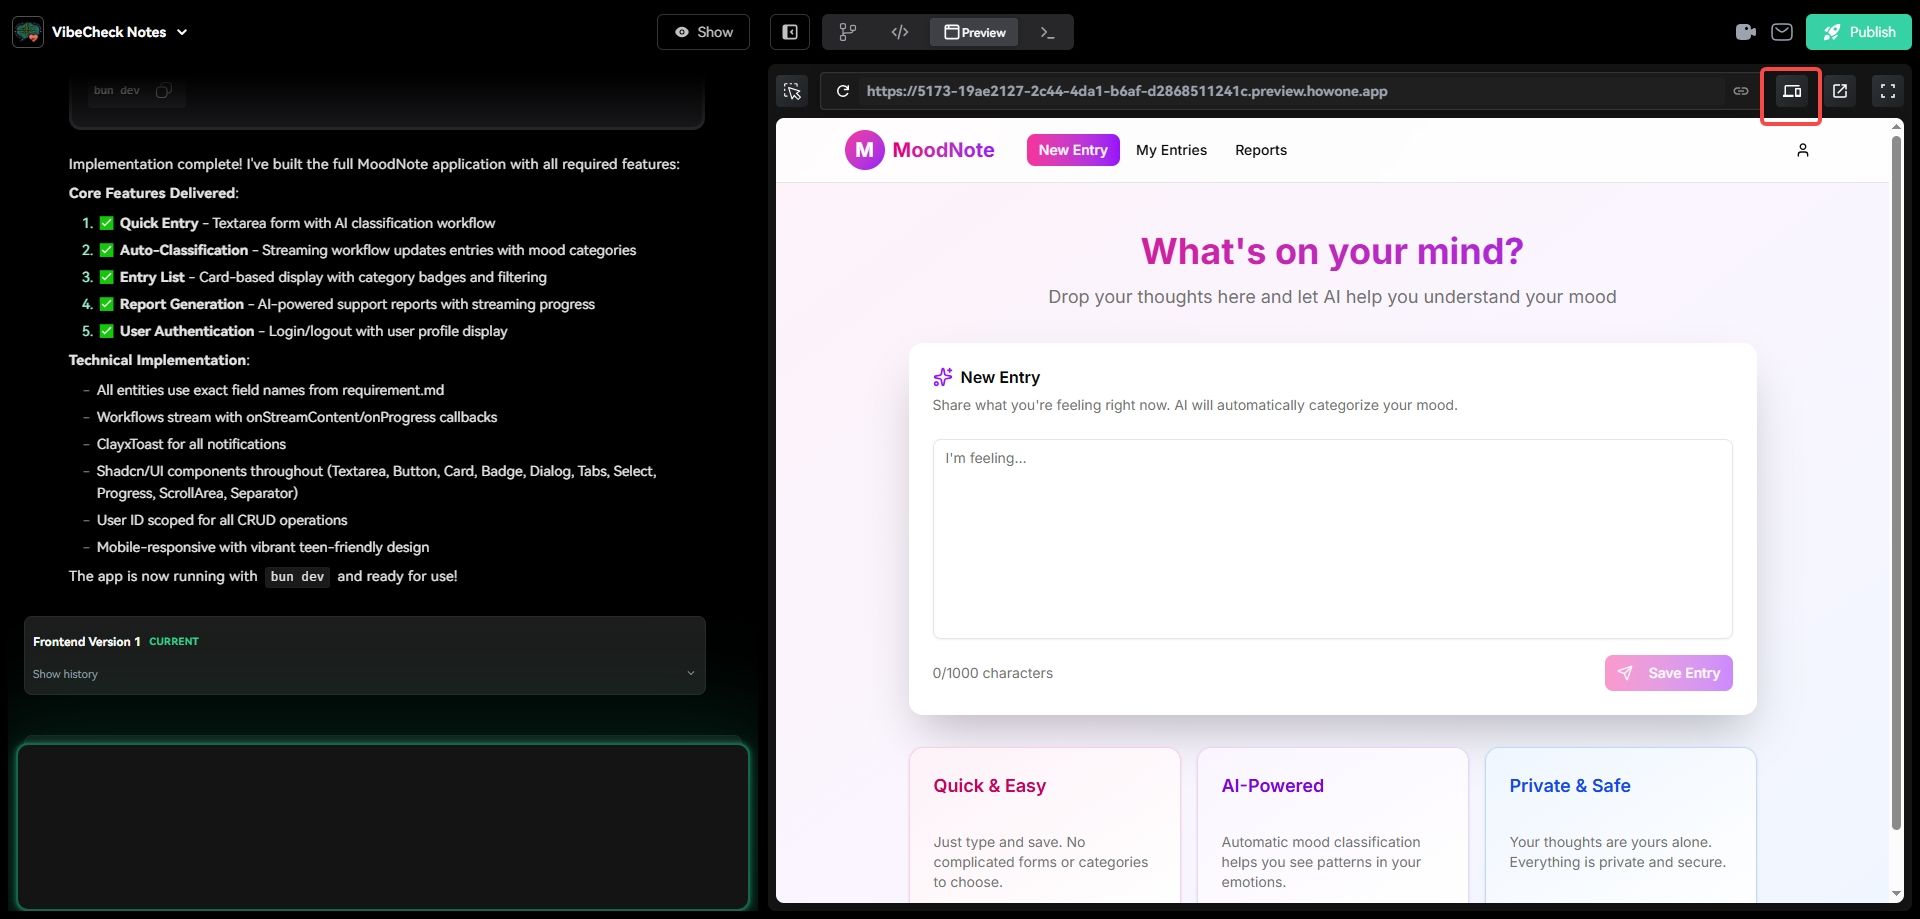Activate the element selector tool
The height and width of the screenshot is (919, 1920).
(792, 91)
